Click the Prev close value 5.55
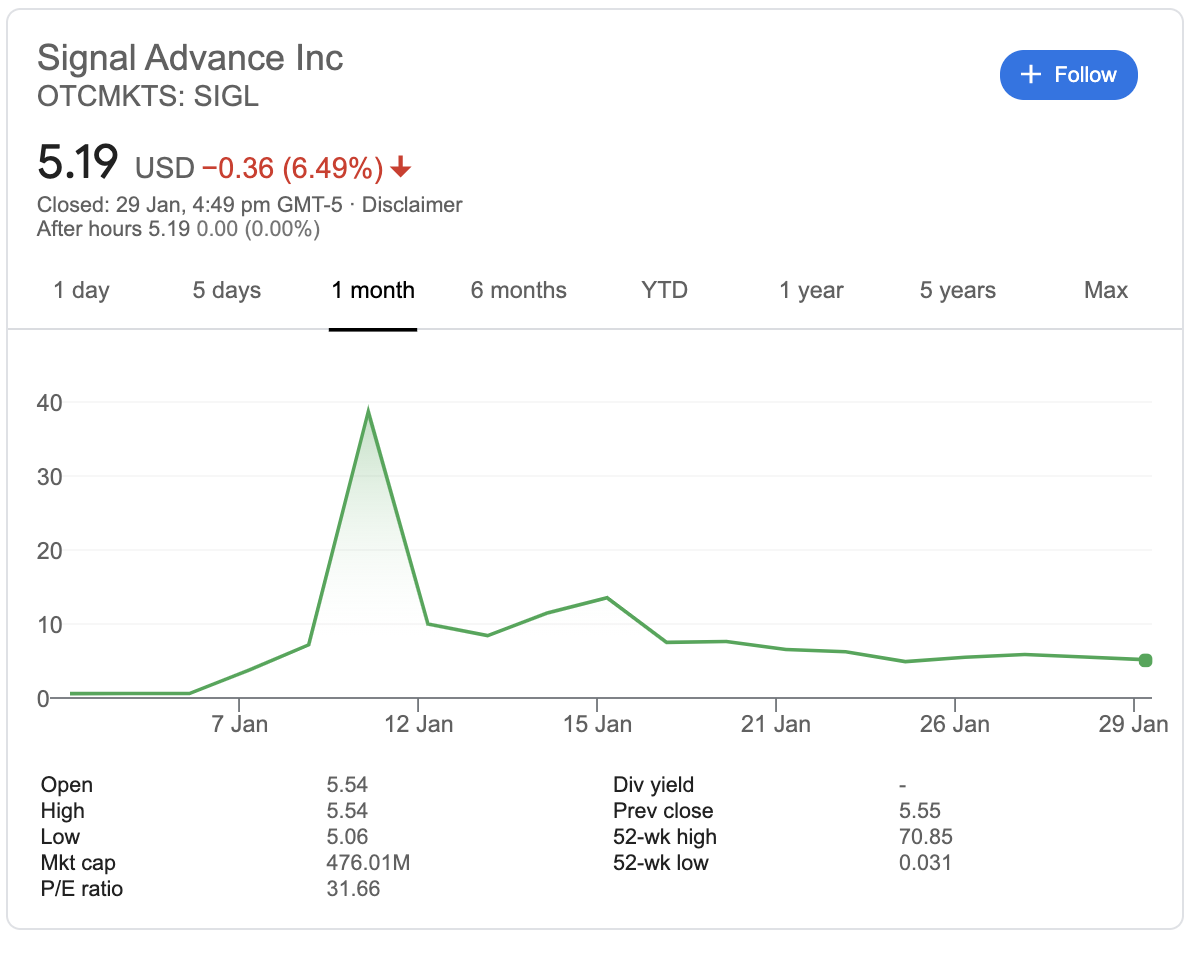Viewport: 1192px width, 962px height. pos(919,811)
